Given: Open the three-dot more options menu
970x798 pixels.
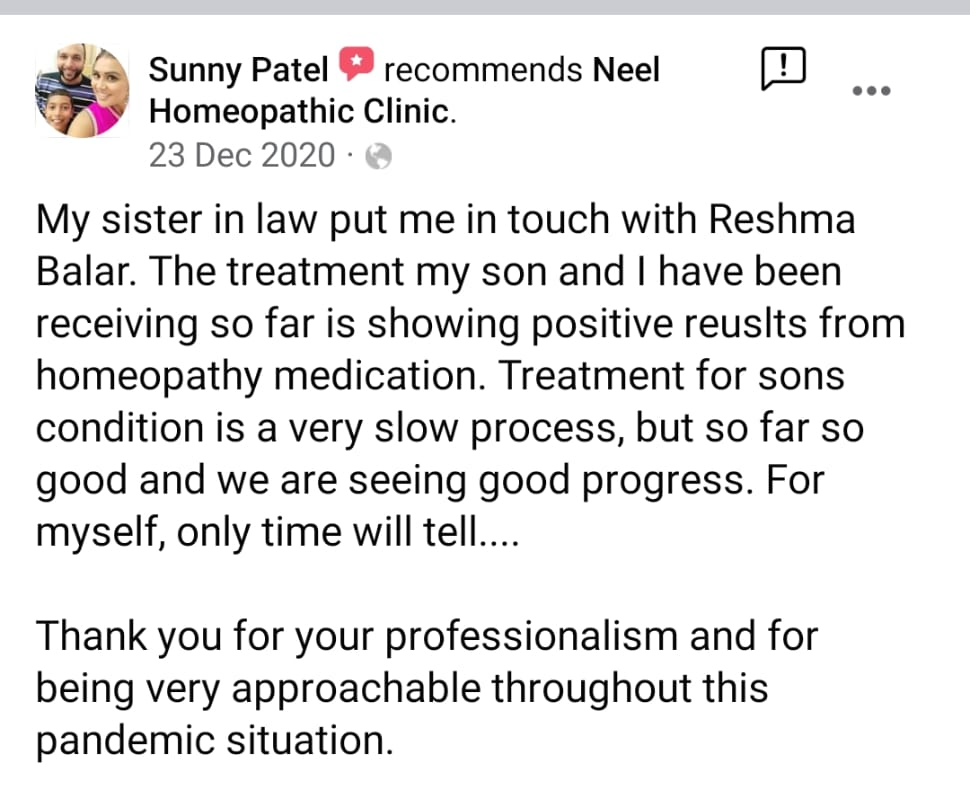Looking at the screenshot, I should pos(870,91).
